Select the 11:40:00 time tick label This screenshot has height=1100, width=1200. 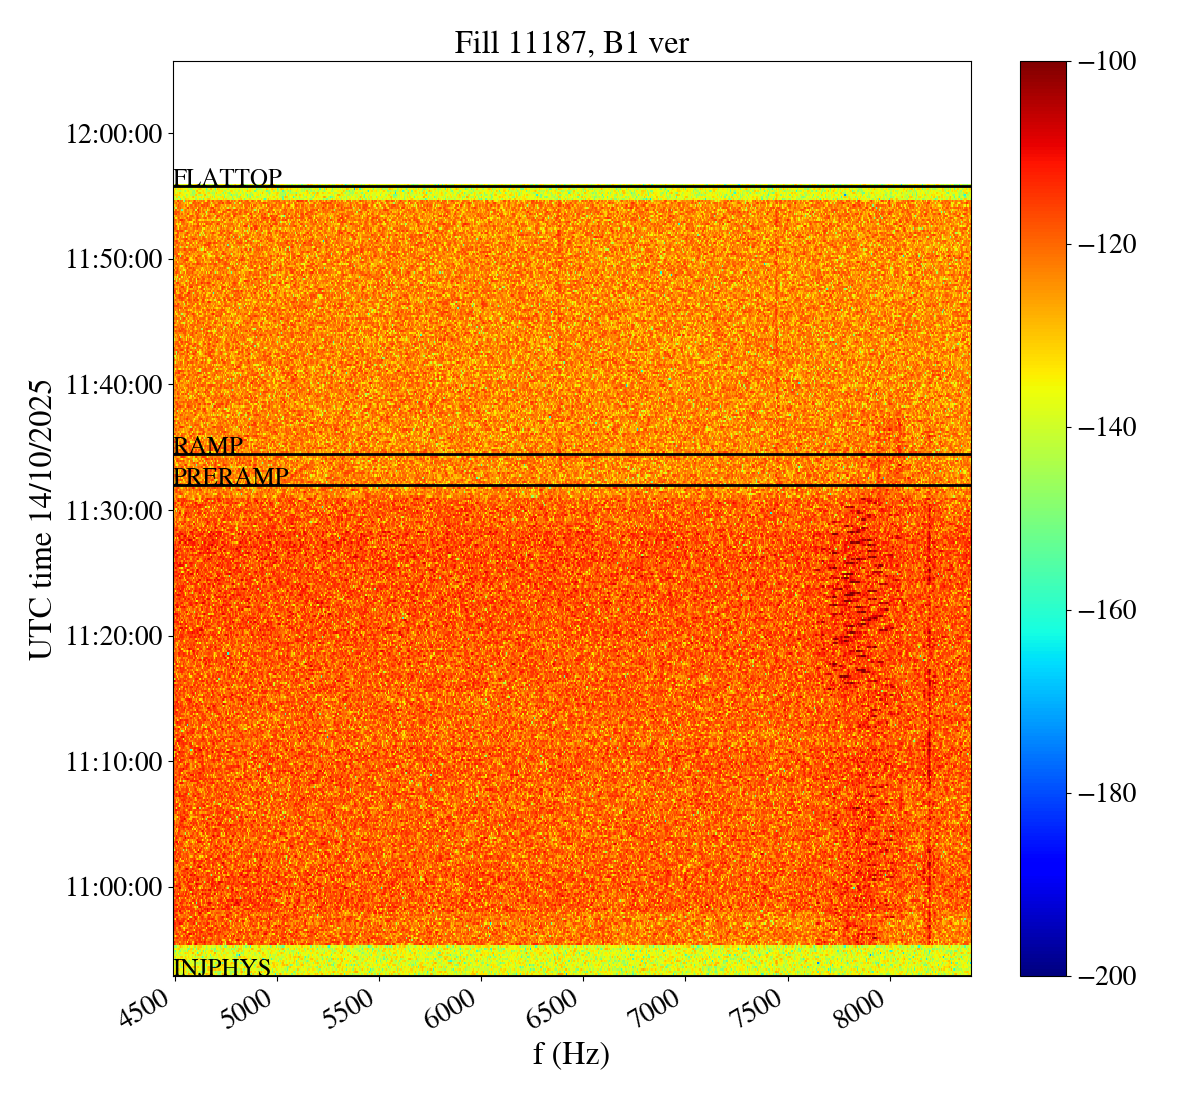click(114, 385)
